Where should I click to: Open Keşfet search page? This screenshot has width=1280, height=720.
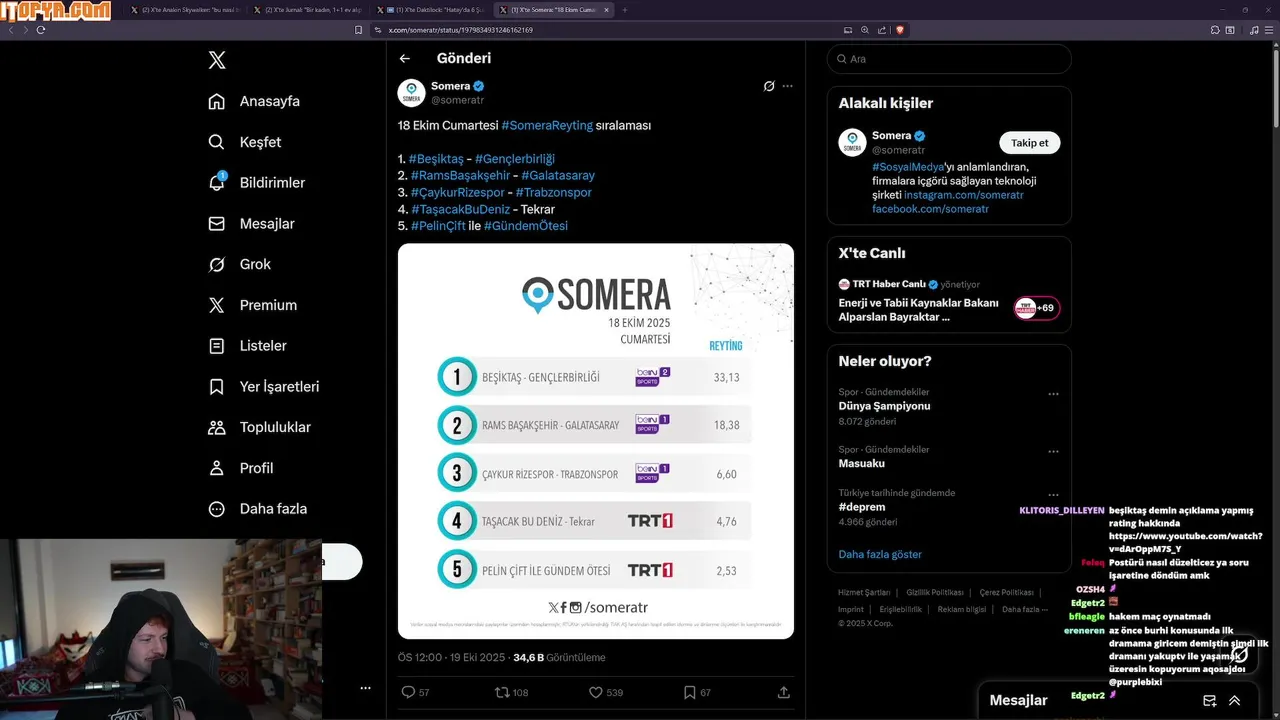click(244, 142)
